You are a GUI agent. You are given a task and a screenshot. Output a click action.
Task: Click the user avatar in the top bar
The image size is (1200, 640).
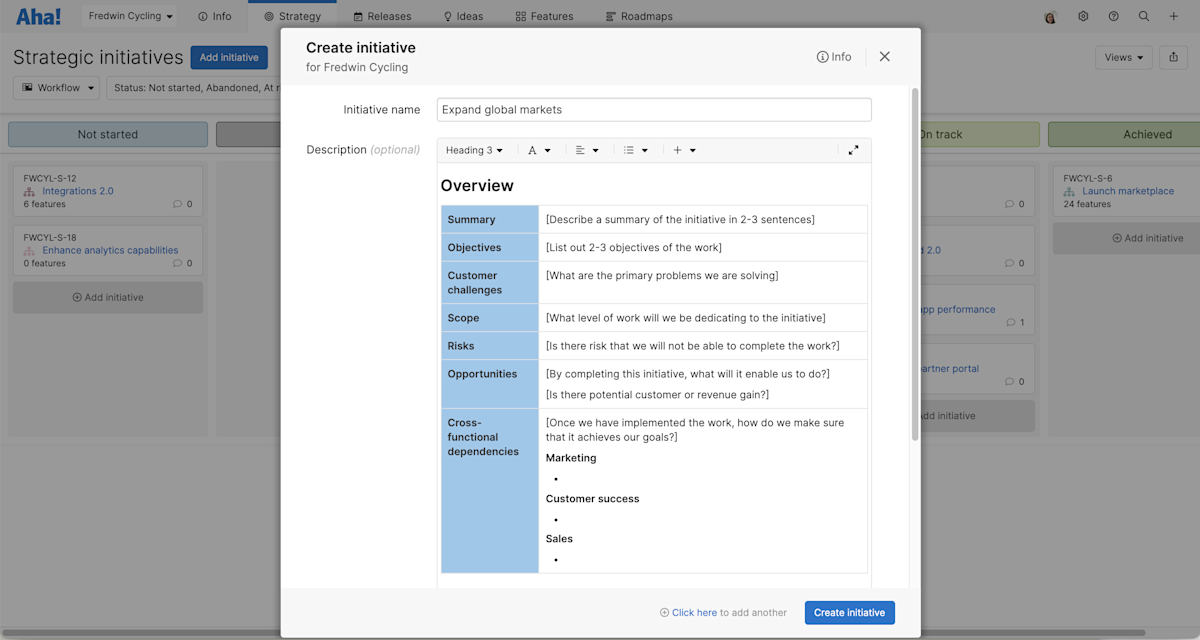pos(1051,16)
